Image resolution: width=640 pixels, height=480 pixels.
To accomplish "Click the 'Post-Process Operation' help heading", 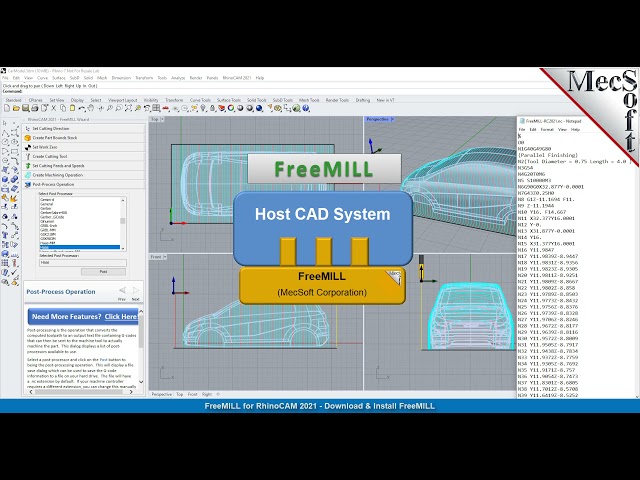I will (x=61, y=292).
